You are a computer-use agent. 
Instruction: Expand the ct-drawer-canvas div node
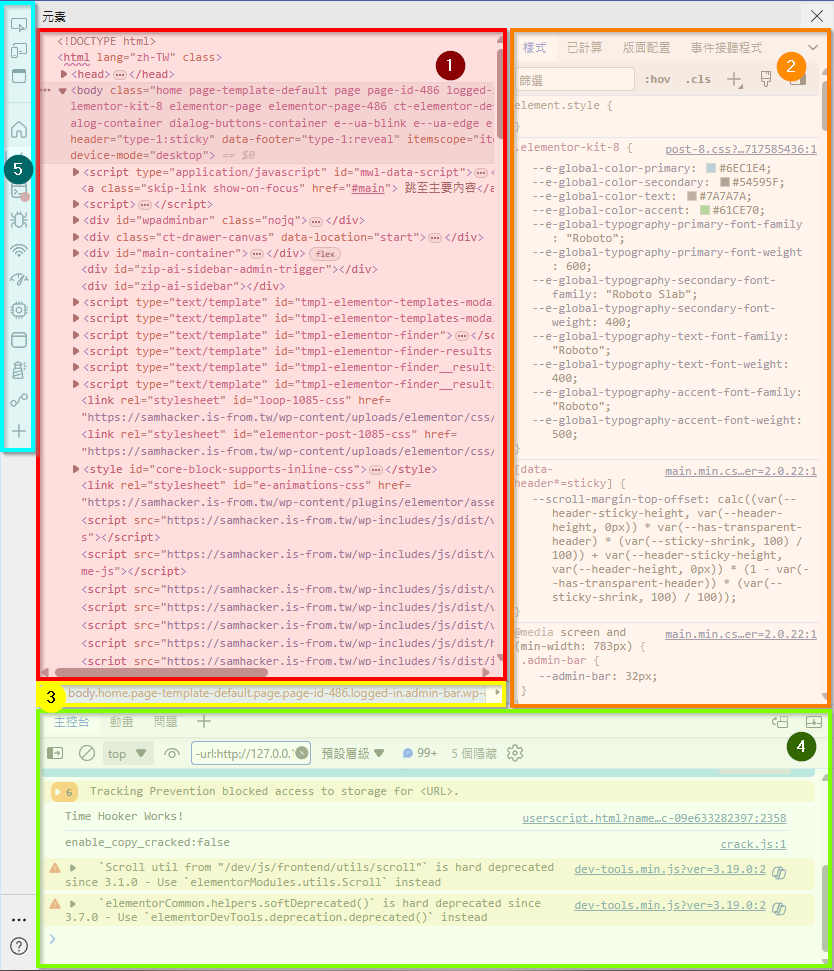coord(76,237)
